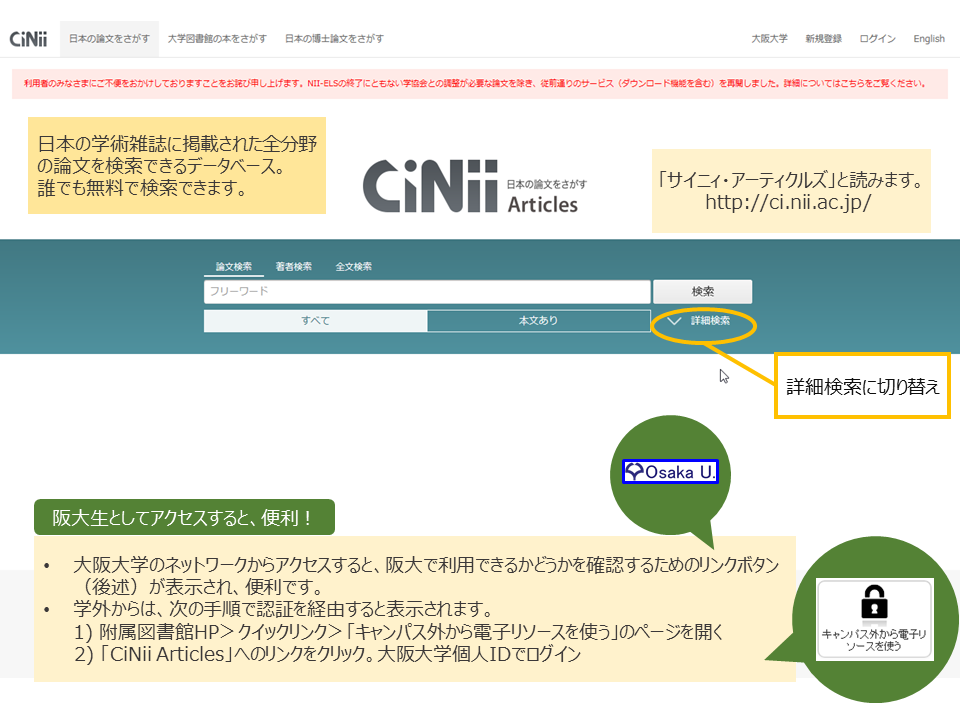The width and height of the screenshot is (960, 720).
Task: Click the CiNii logo in top navigation
Action: click(28, 39)
